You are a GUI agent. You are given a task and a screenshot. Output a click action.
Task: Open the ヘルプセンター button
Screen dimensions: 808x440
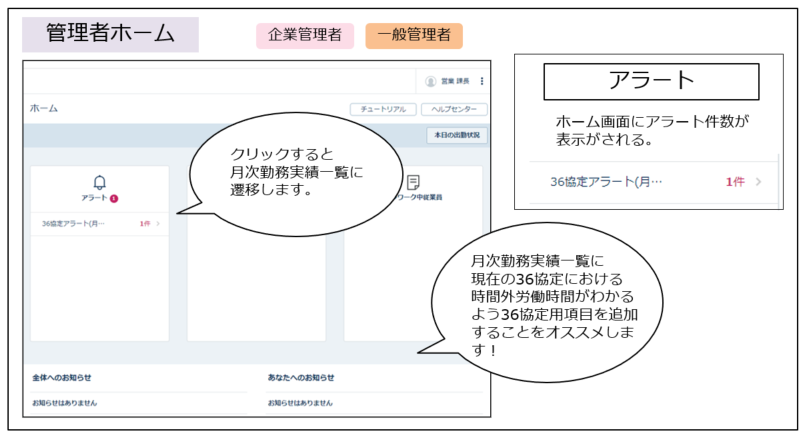point(454,109)
